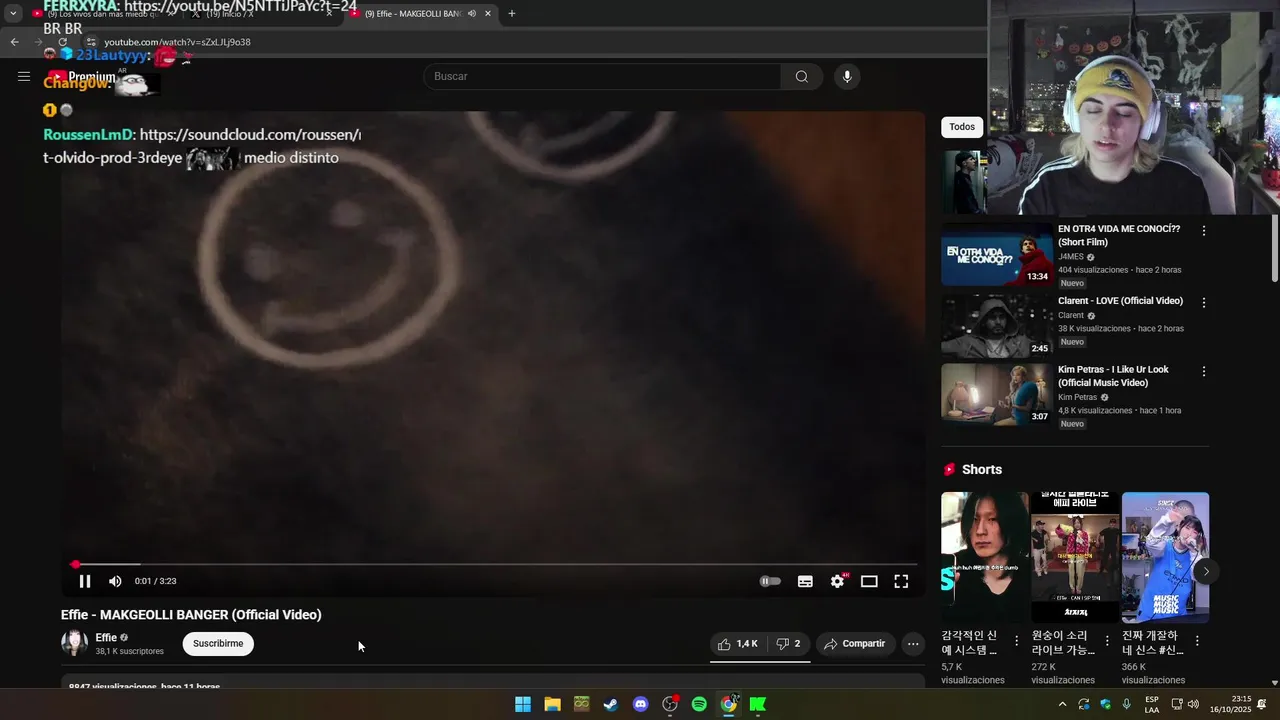Start voice search with the microphone icon
The image size is (1280, 720).
(847, 76)
